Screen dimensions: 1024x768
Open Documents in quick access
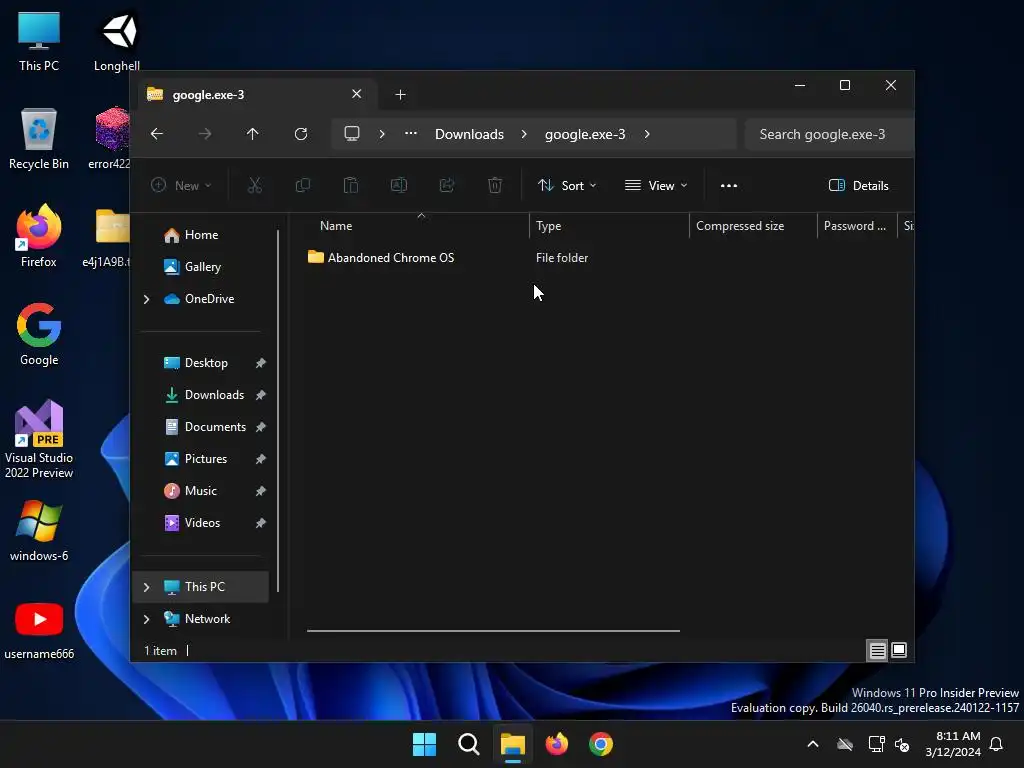click(x=216, y=427)
